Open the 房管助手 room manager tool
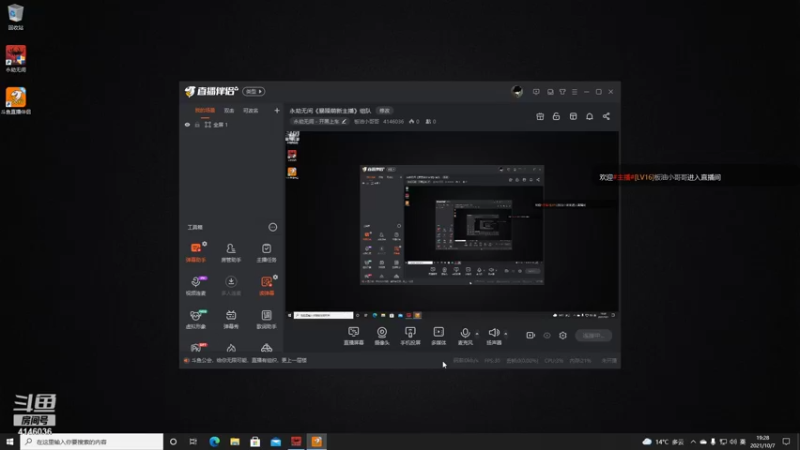This screenshot has height=450, width=800. tap(231, 252)
